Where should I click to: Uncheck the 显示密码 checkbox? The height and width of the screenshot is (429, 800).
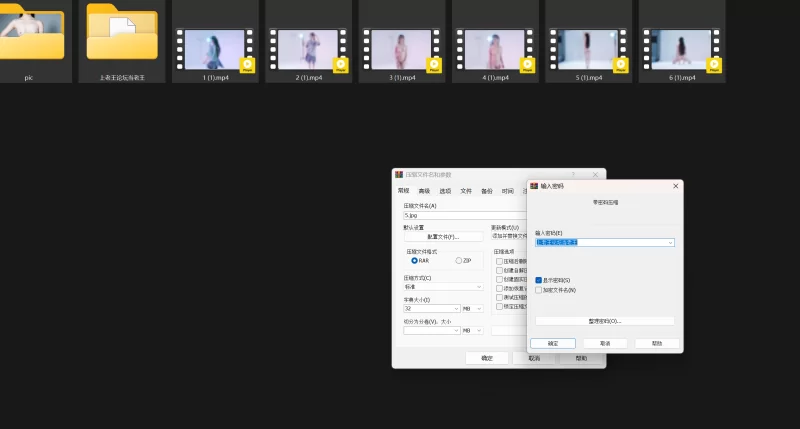tap(539, 280)
